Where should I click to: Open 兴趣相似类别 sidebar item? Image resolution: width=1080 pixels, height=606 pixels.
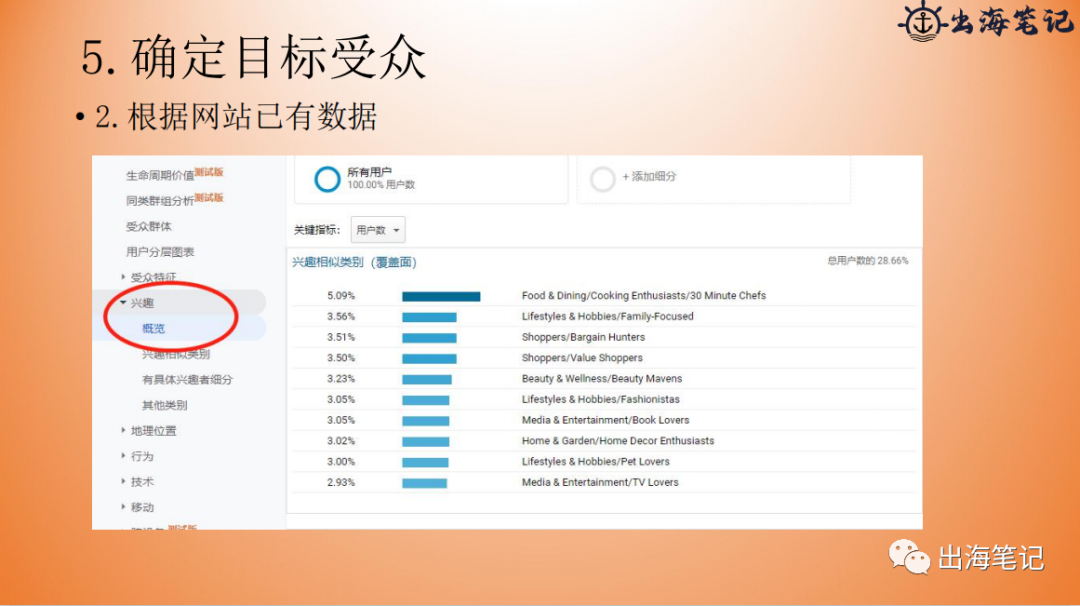(x=176, y=354)
